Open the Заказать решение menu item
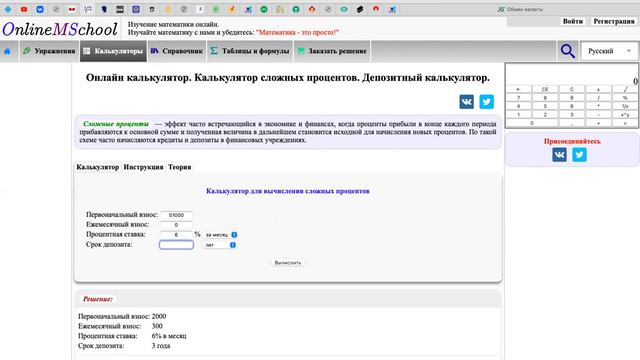640x360 pixels. (x=332, y=51)
